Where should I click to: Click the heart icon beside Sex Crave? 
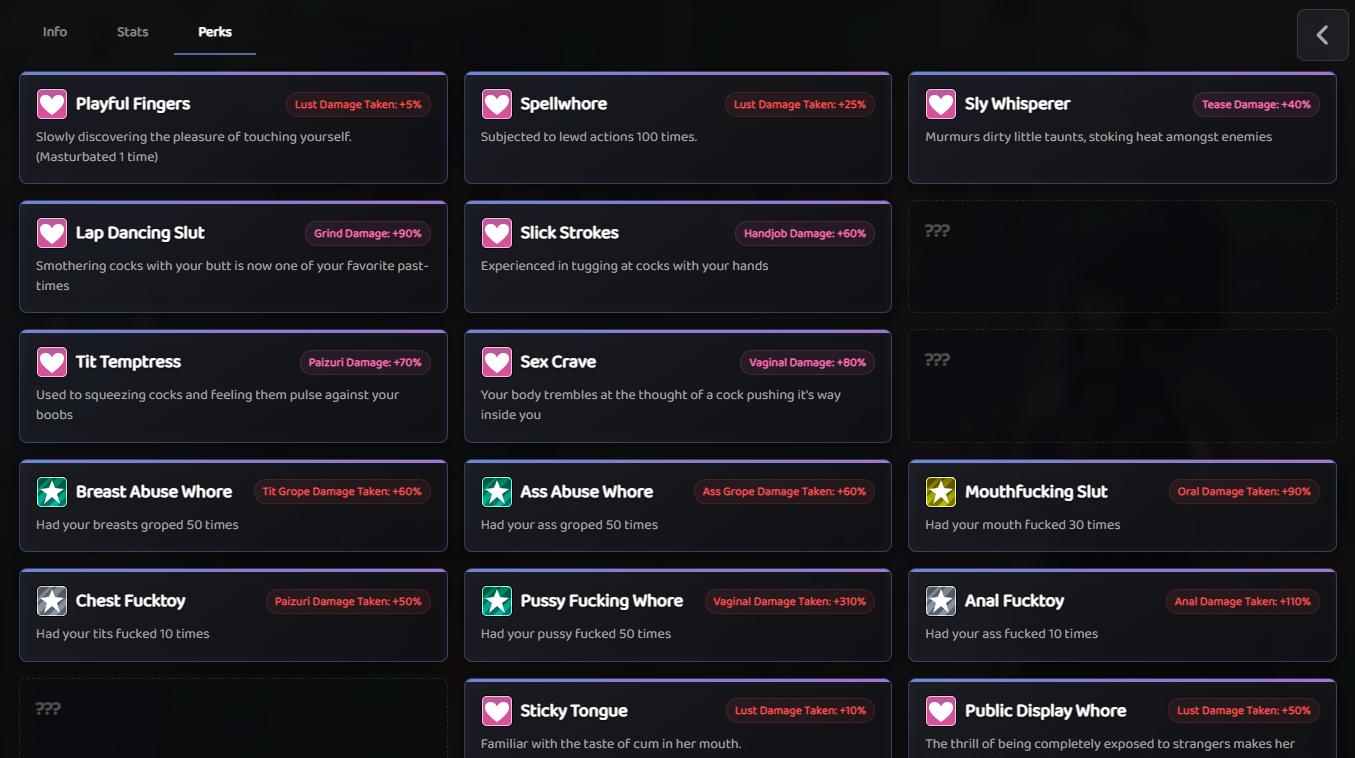497,362
